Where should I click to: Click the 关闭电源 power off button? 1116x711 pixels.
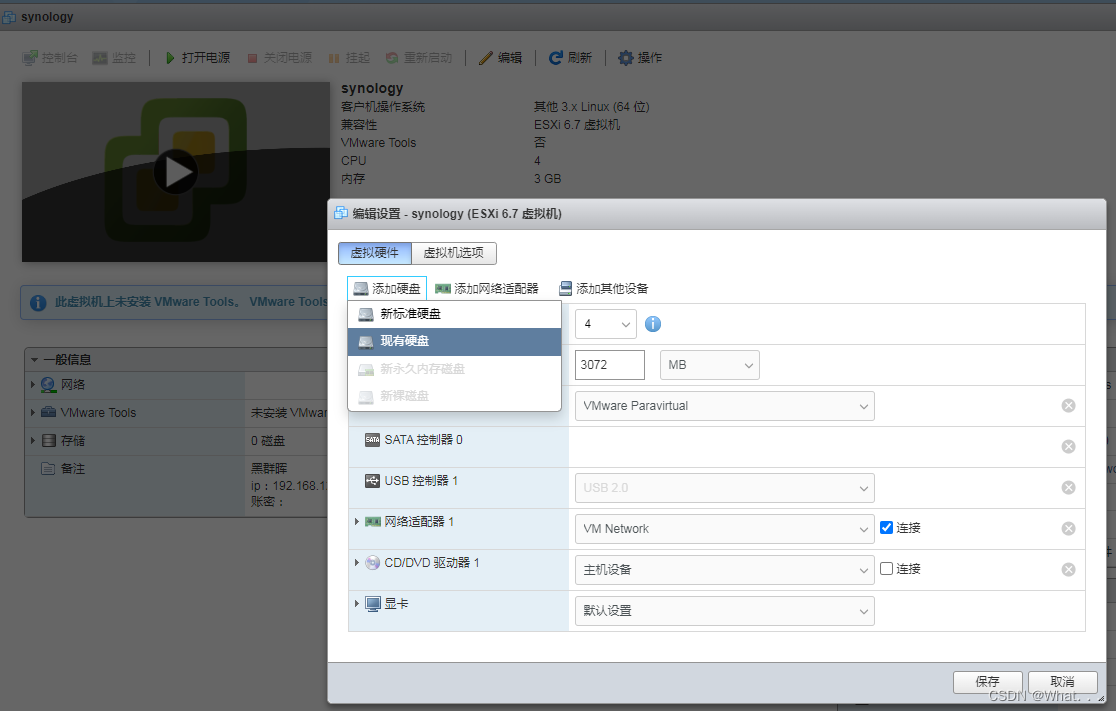pos(279,58)
